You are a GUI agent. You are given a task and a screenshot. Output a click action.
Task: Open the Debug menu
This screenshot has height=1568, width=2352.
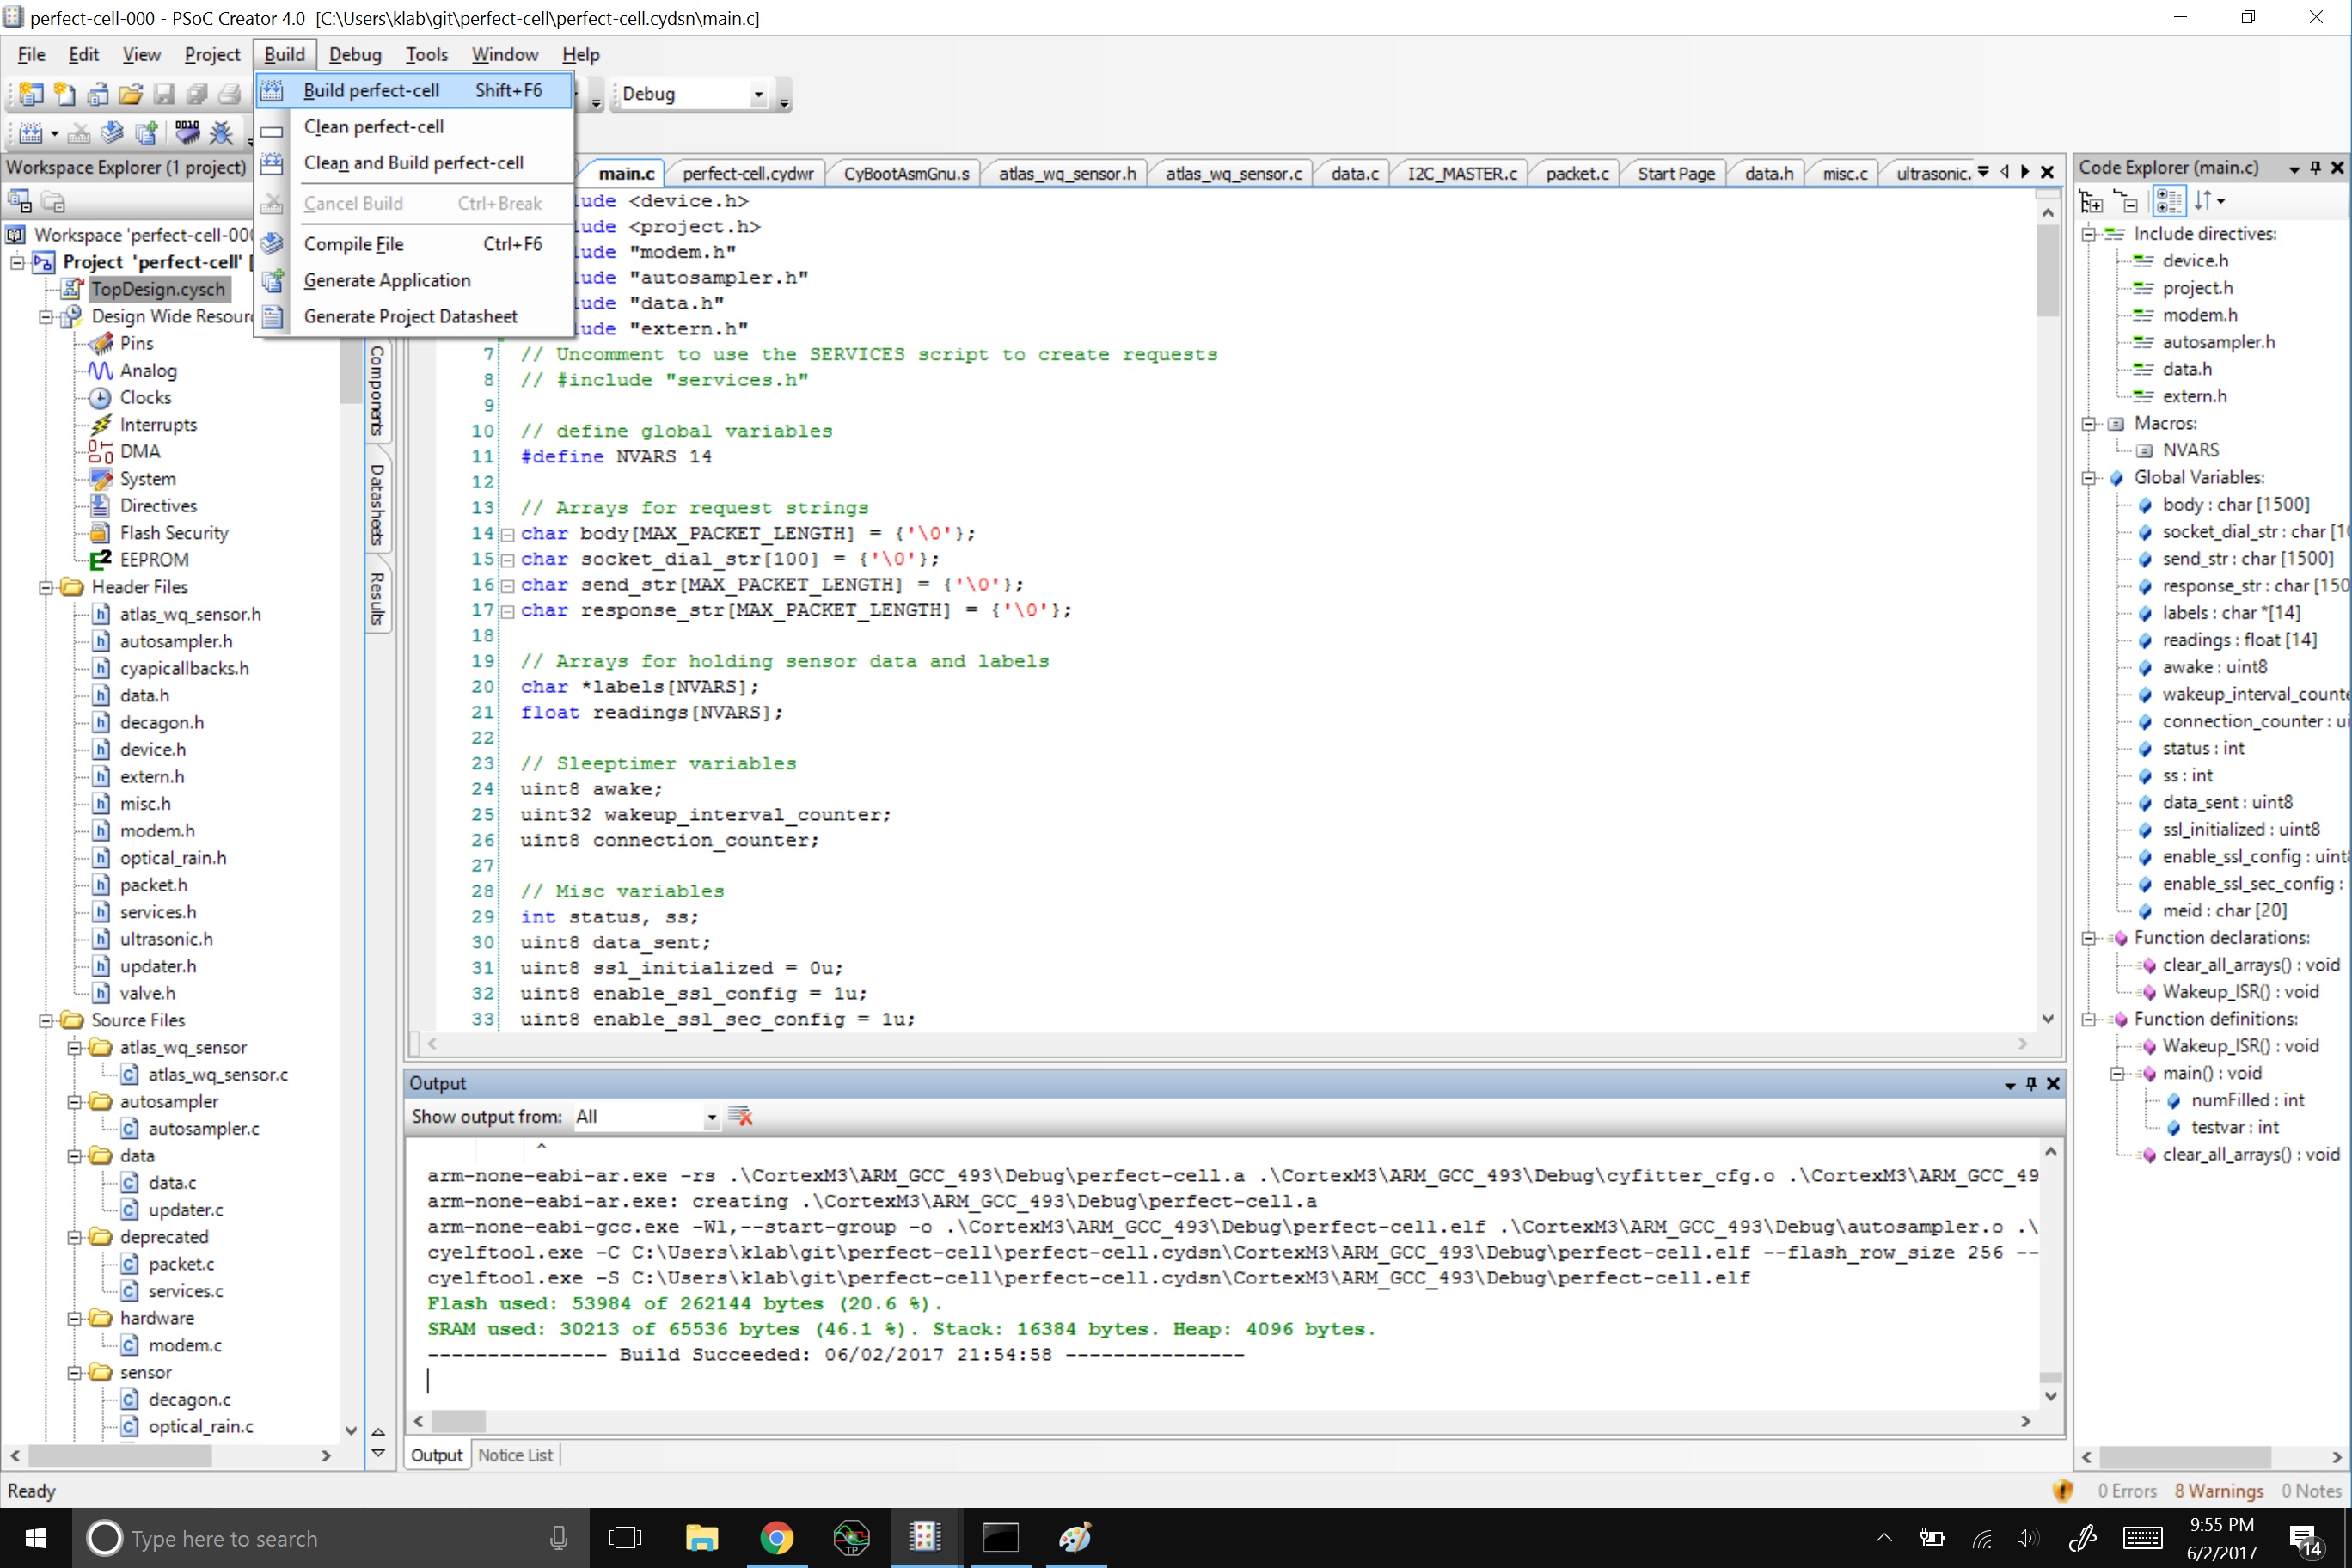pyautogui.click(x=355, y=55)
